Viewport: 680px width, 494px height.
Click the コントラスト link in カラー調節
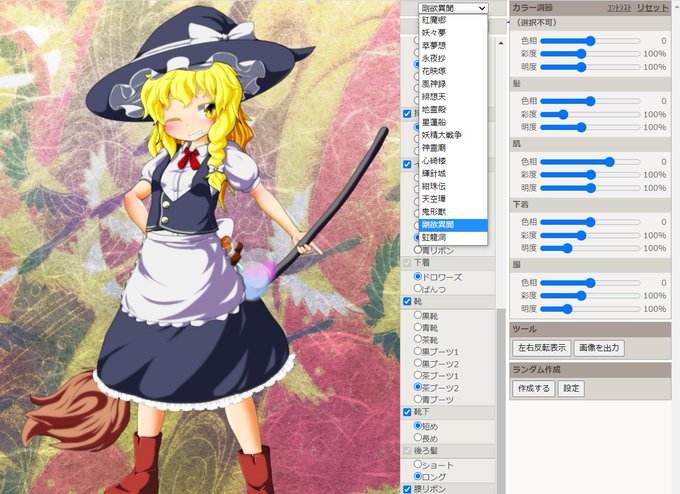tap(619, 8)
